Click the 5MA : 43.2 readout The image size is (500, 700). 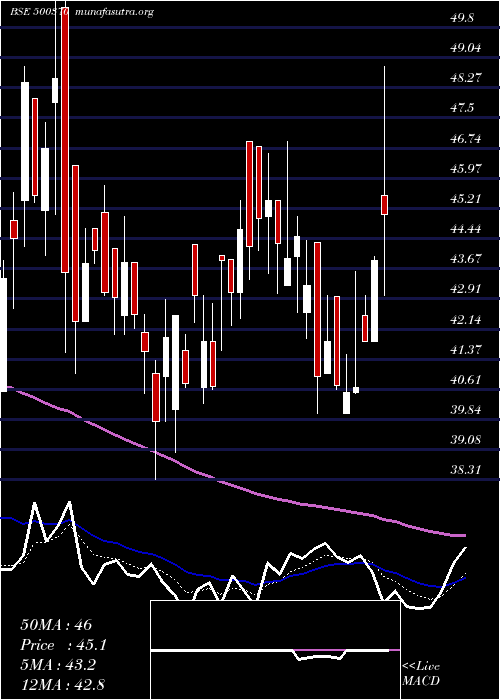(x=58, y=665)
